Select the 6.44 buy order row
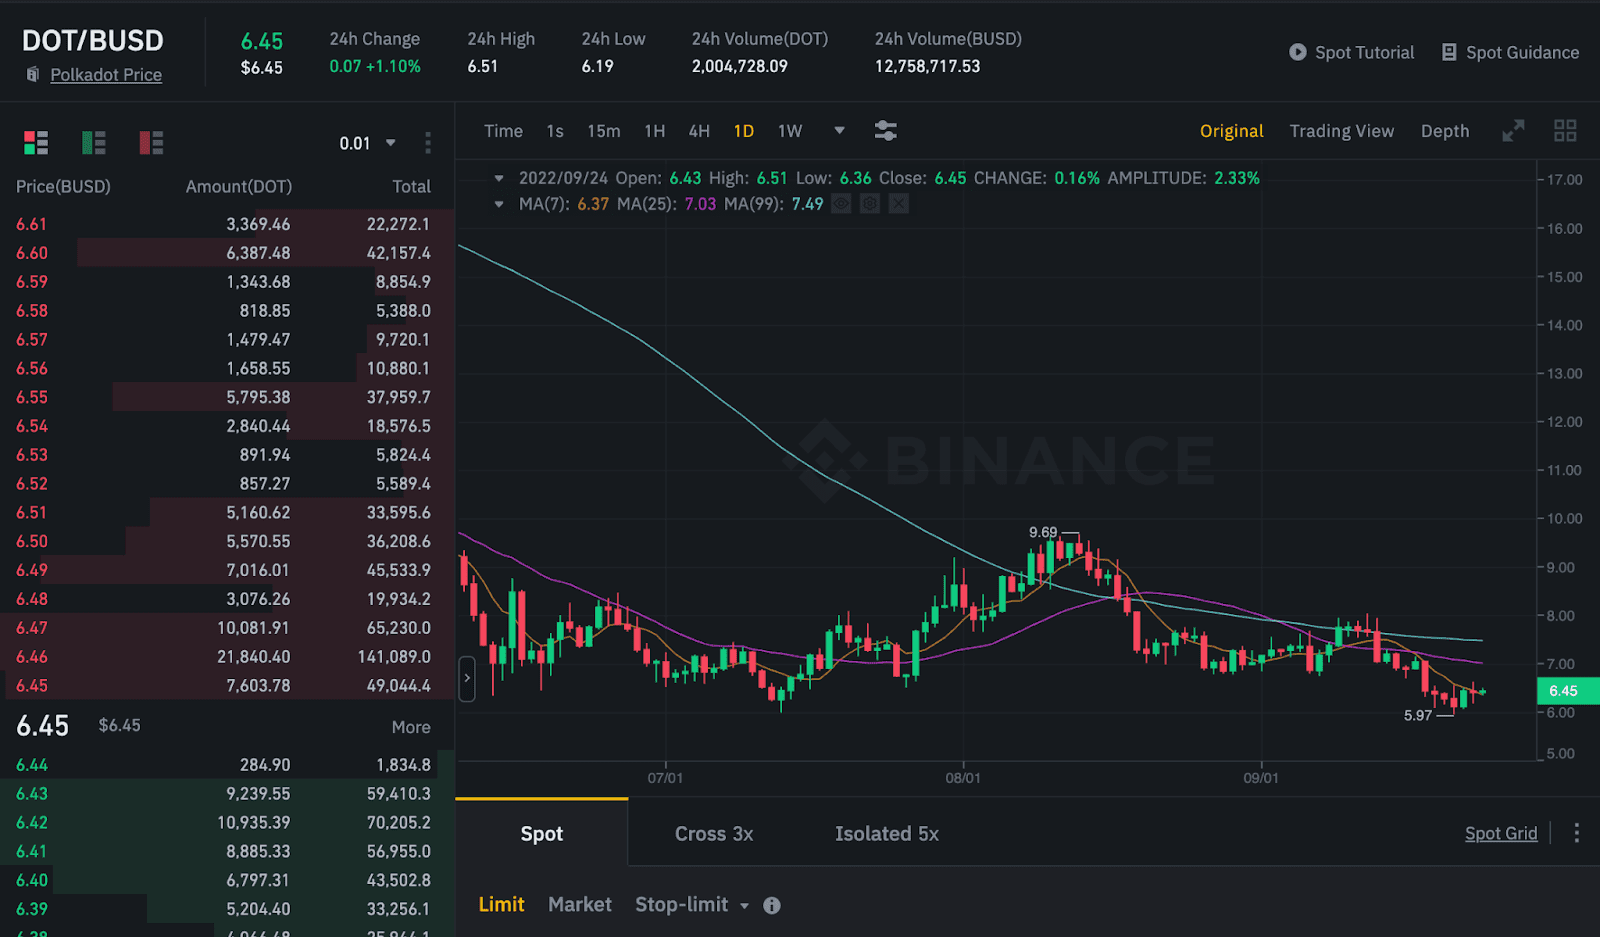This screenshot has height=937, width=1600. click(x=227, y=765)
